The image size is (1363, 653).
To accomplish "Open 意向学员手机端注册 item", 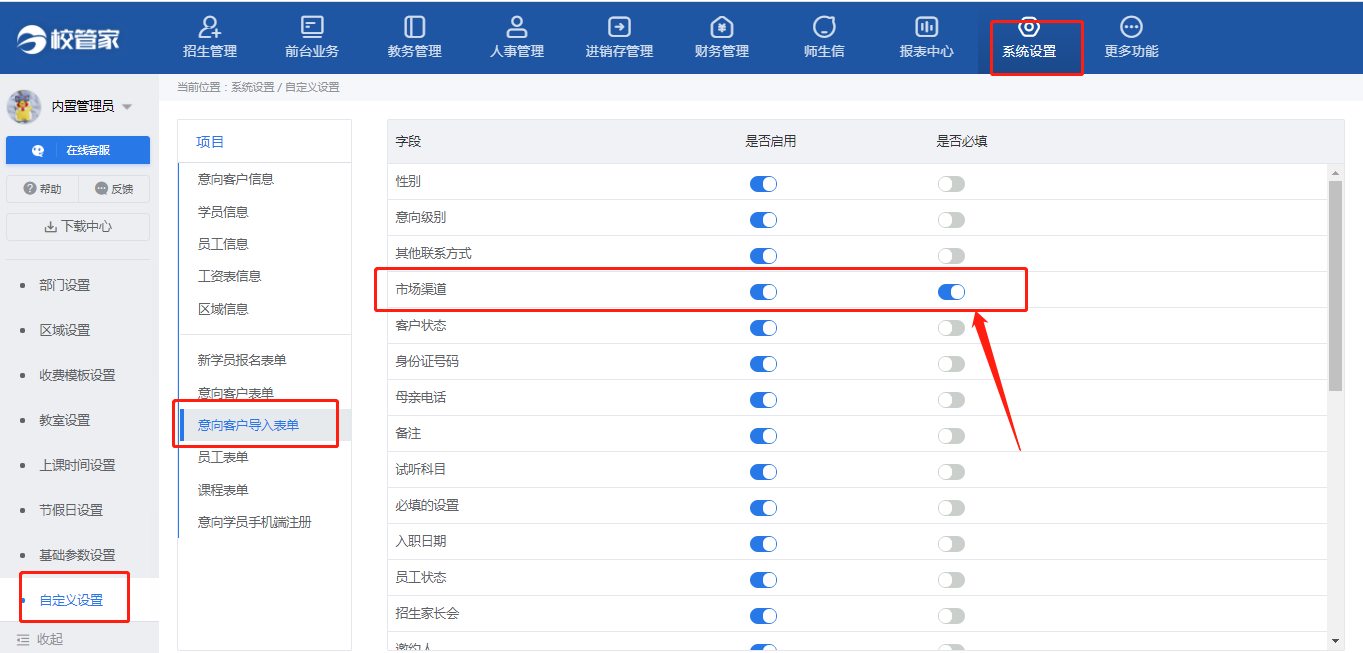I will click(x=255, y=522).
